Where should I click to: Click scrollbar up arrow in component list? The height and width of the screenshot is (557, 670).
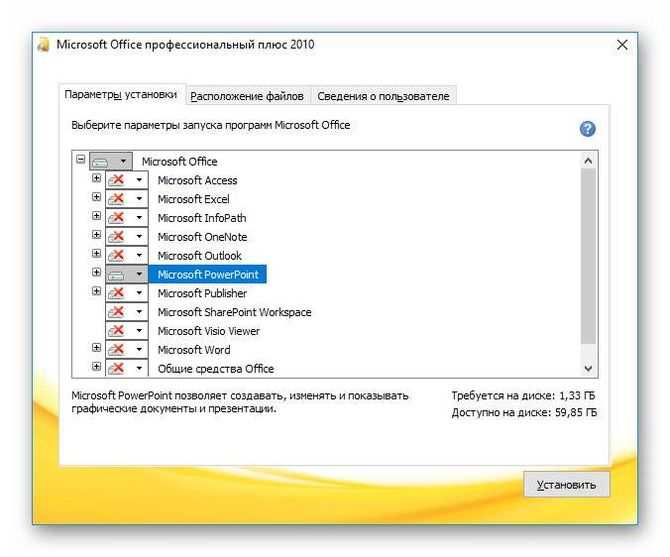tap(588, 161)
